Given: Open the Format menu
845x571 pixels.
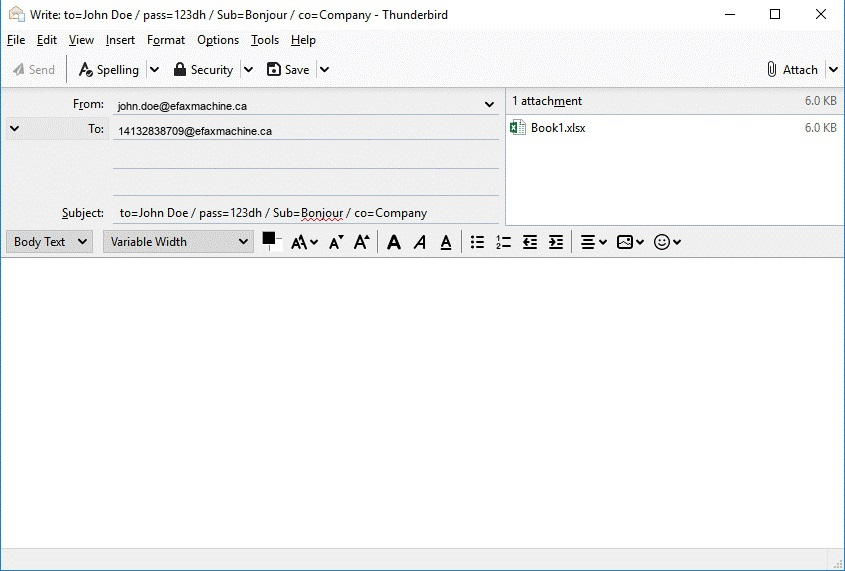Looking at the screenshot, I should click(166, 40).
